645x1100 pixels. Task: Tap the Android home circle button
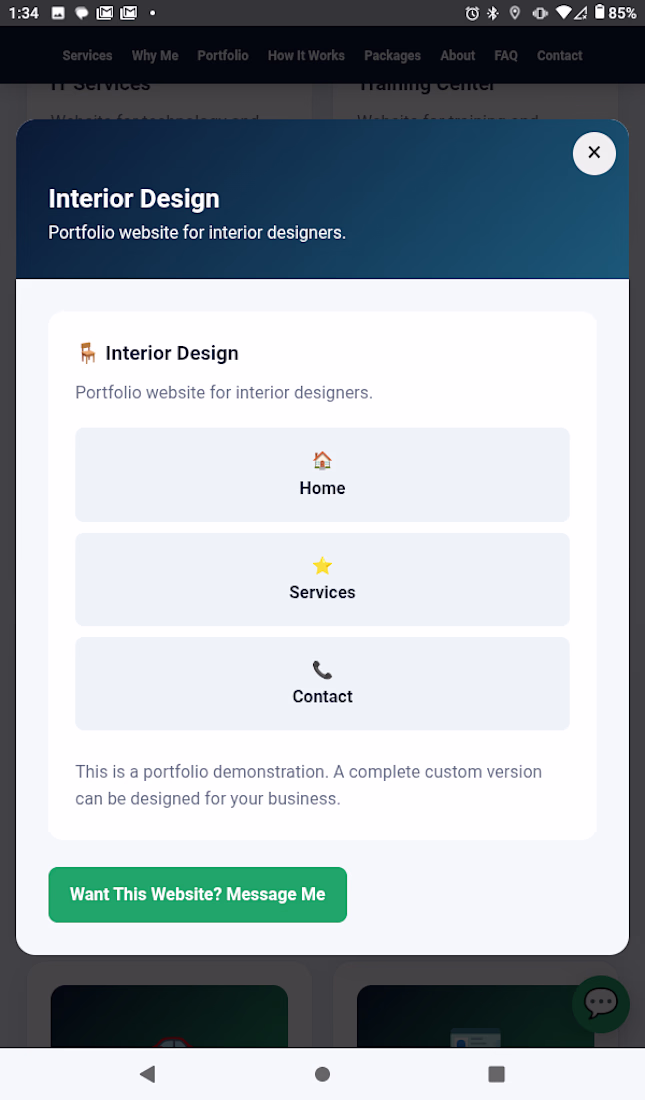[322, 1074]
